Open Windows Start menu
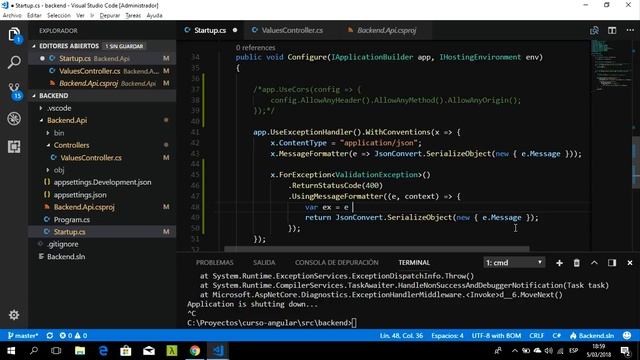 pyautogui.click(x=11, y=351)
